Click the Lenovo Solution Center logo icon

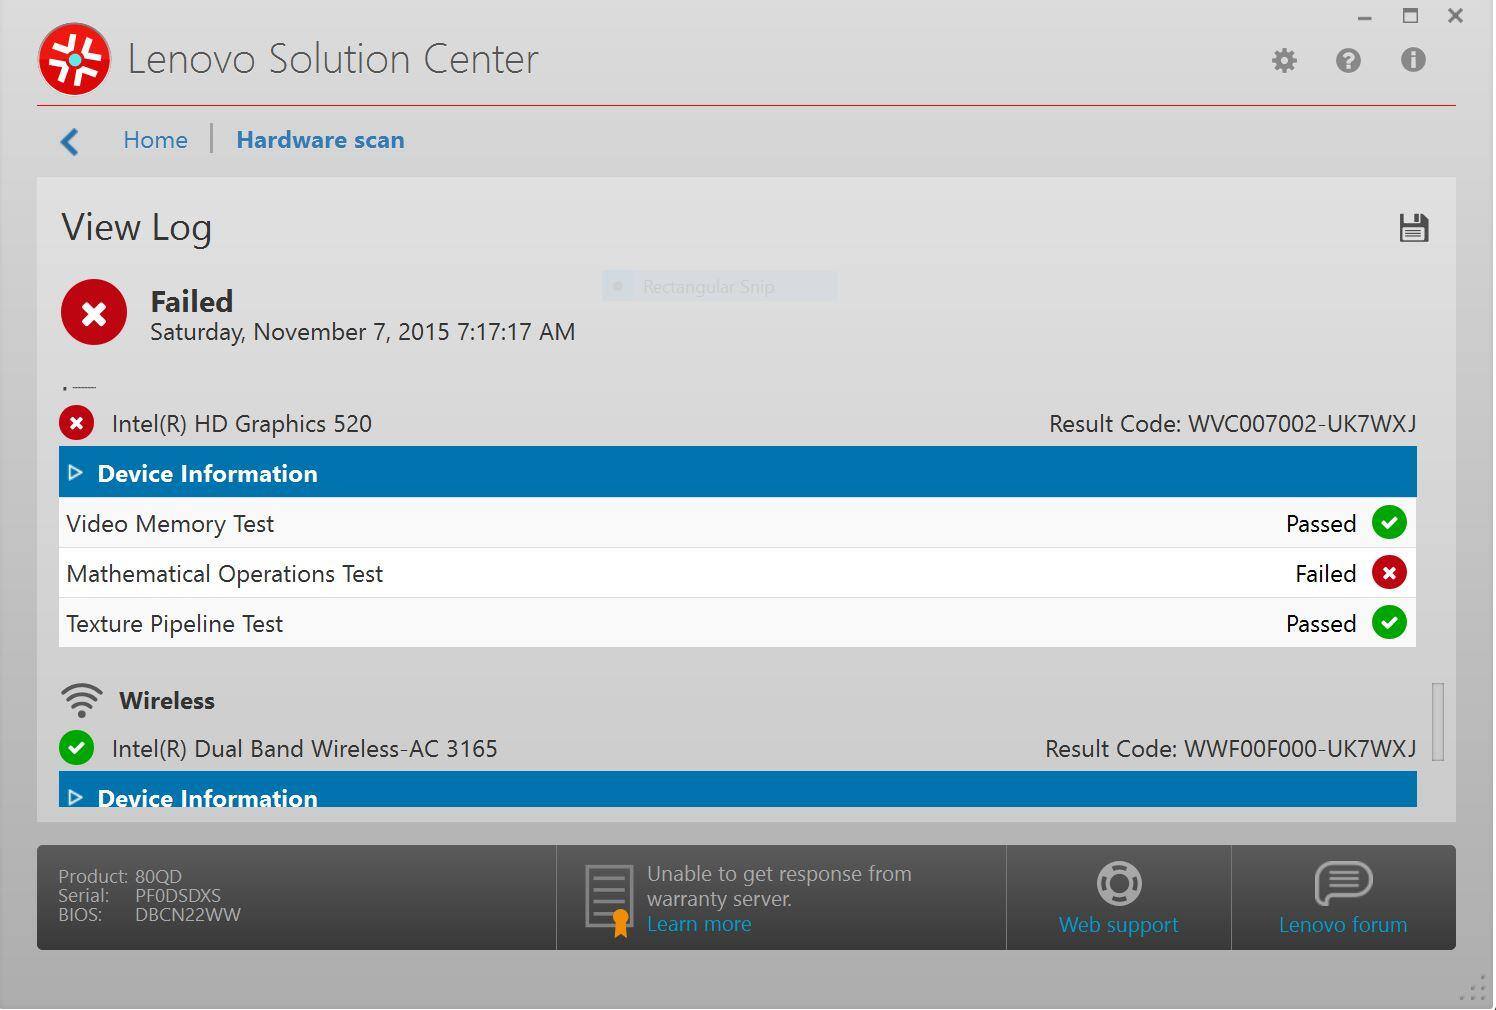click(74, 60)
